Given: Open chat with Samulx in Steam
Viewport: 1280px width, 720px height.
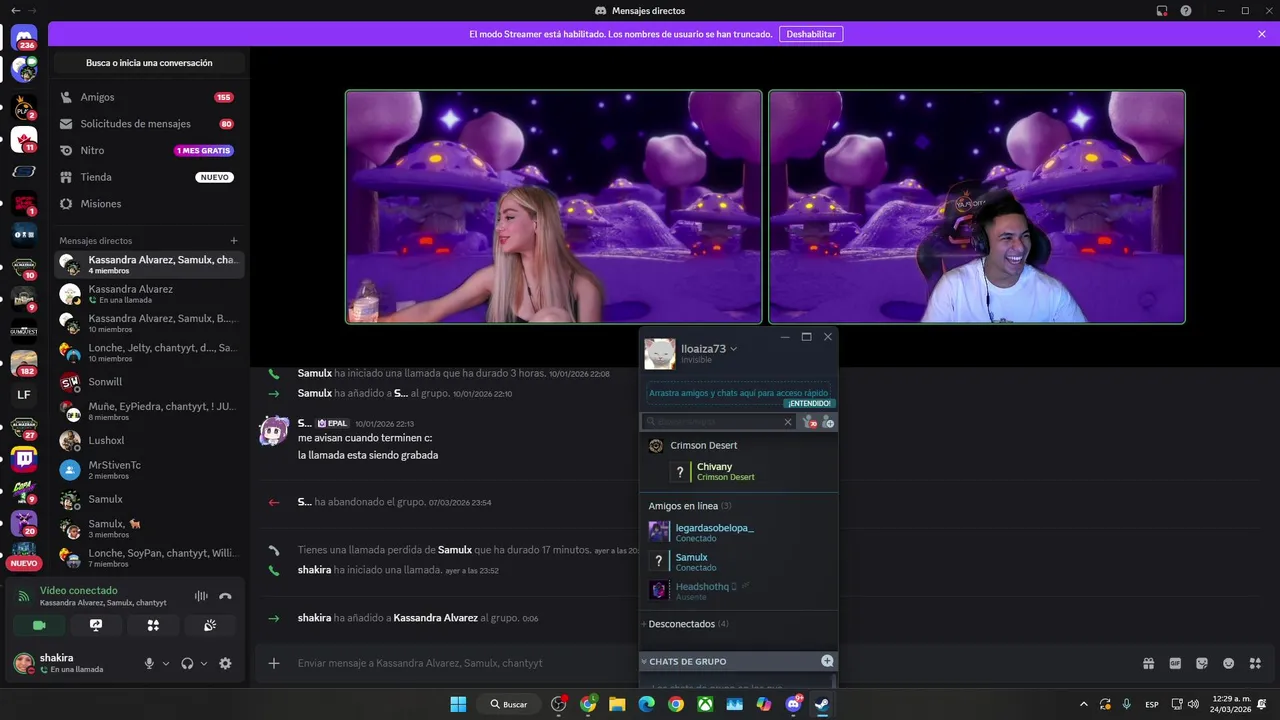Looking at the screenshot, I should click(738, 562).
